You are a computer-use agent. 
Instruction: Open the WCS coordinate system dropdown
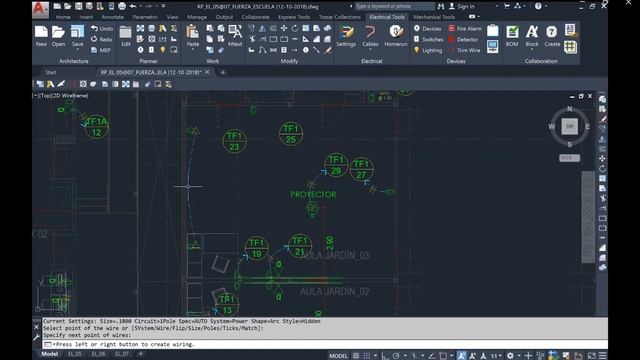pyautogui.click(x=569, y=158)
